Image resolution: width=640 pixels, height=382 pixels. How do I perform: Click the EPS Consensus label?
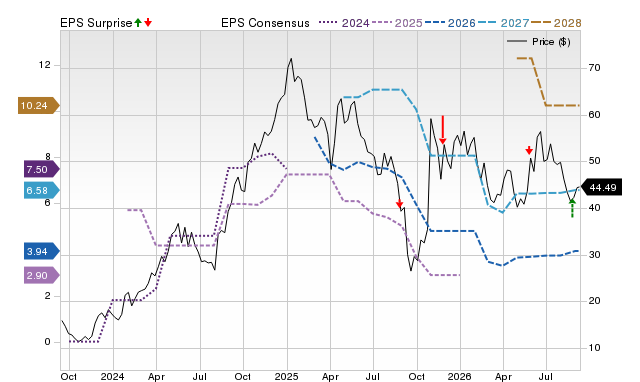265,23
